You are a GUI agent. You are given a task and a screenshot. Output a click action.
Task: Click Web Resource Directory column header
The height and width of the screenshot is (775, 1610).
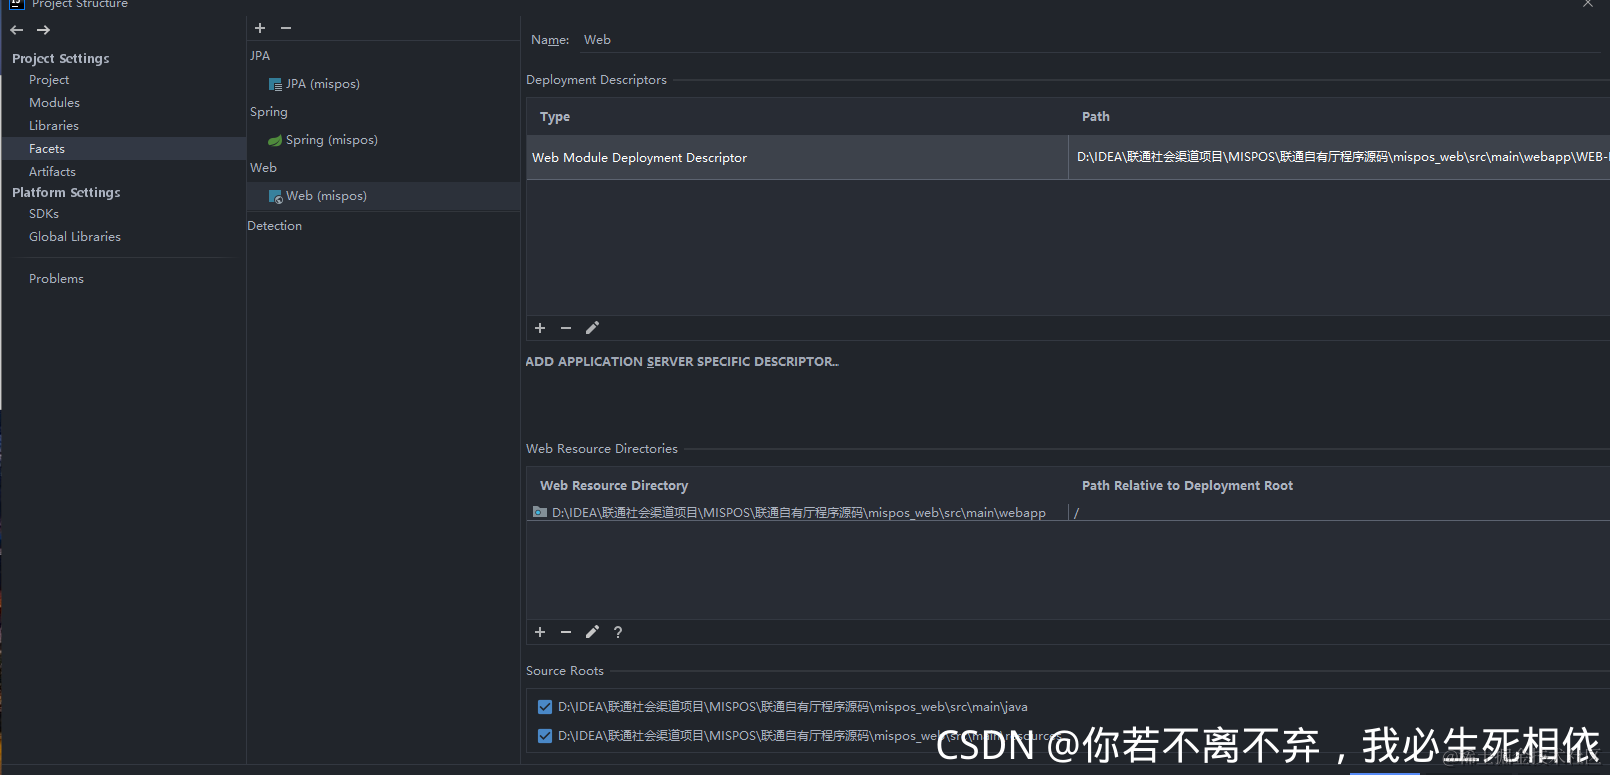[614, 486]
